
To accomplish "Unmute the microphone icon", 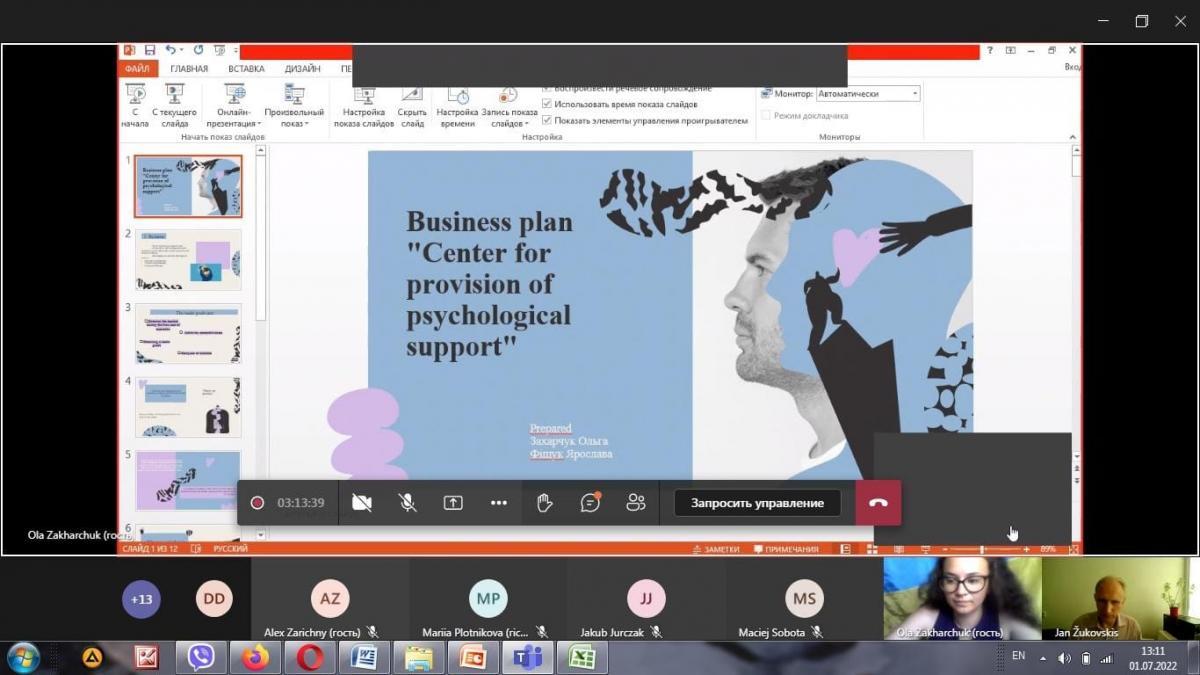I will (408, 503).
